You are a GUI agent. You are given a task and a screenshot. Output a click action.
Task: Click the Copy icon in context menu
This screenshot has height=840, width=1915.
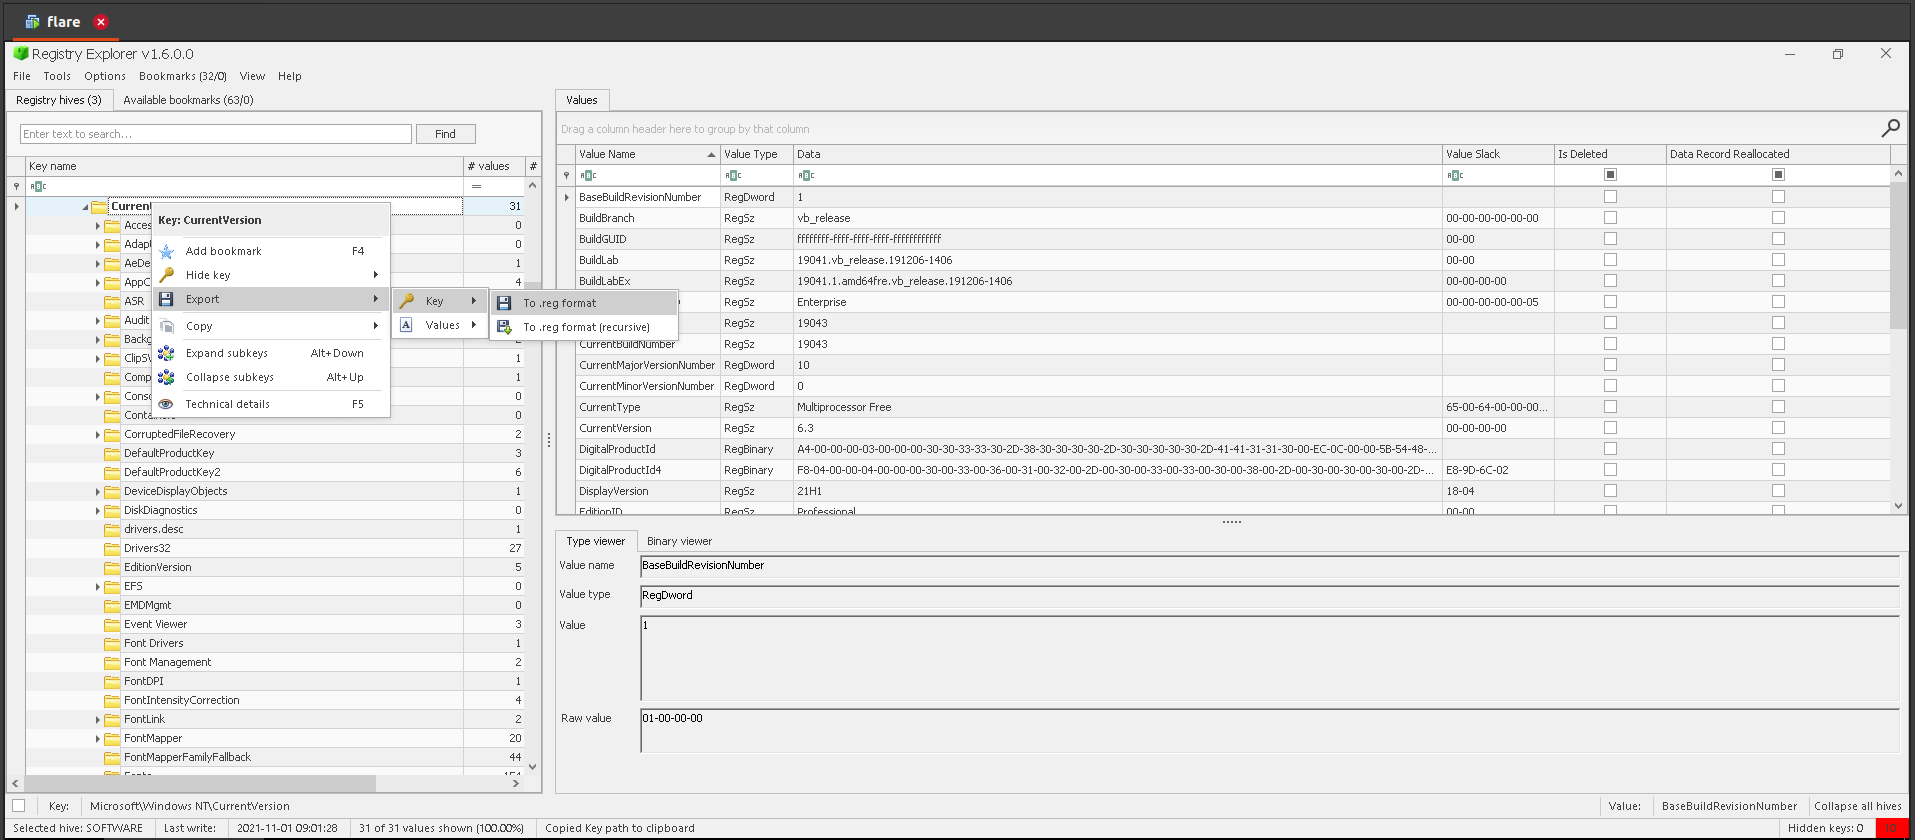[x=167, y=326]
